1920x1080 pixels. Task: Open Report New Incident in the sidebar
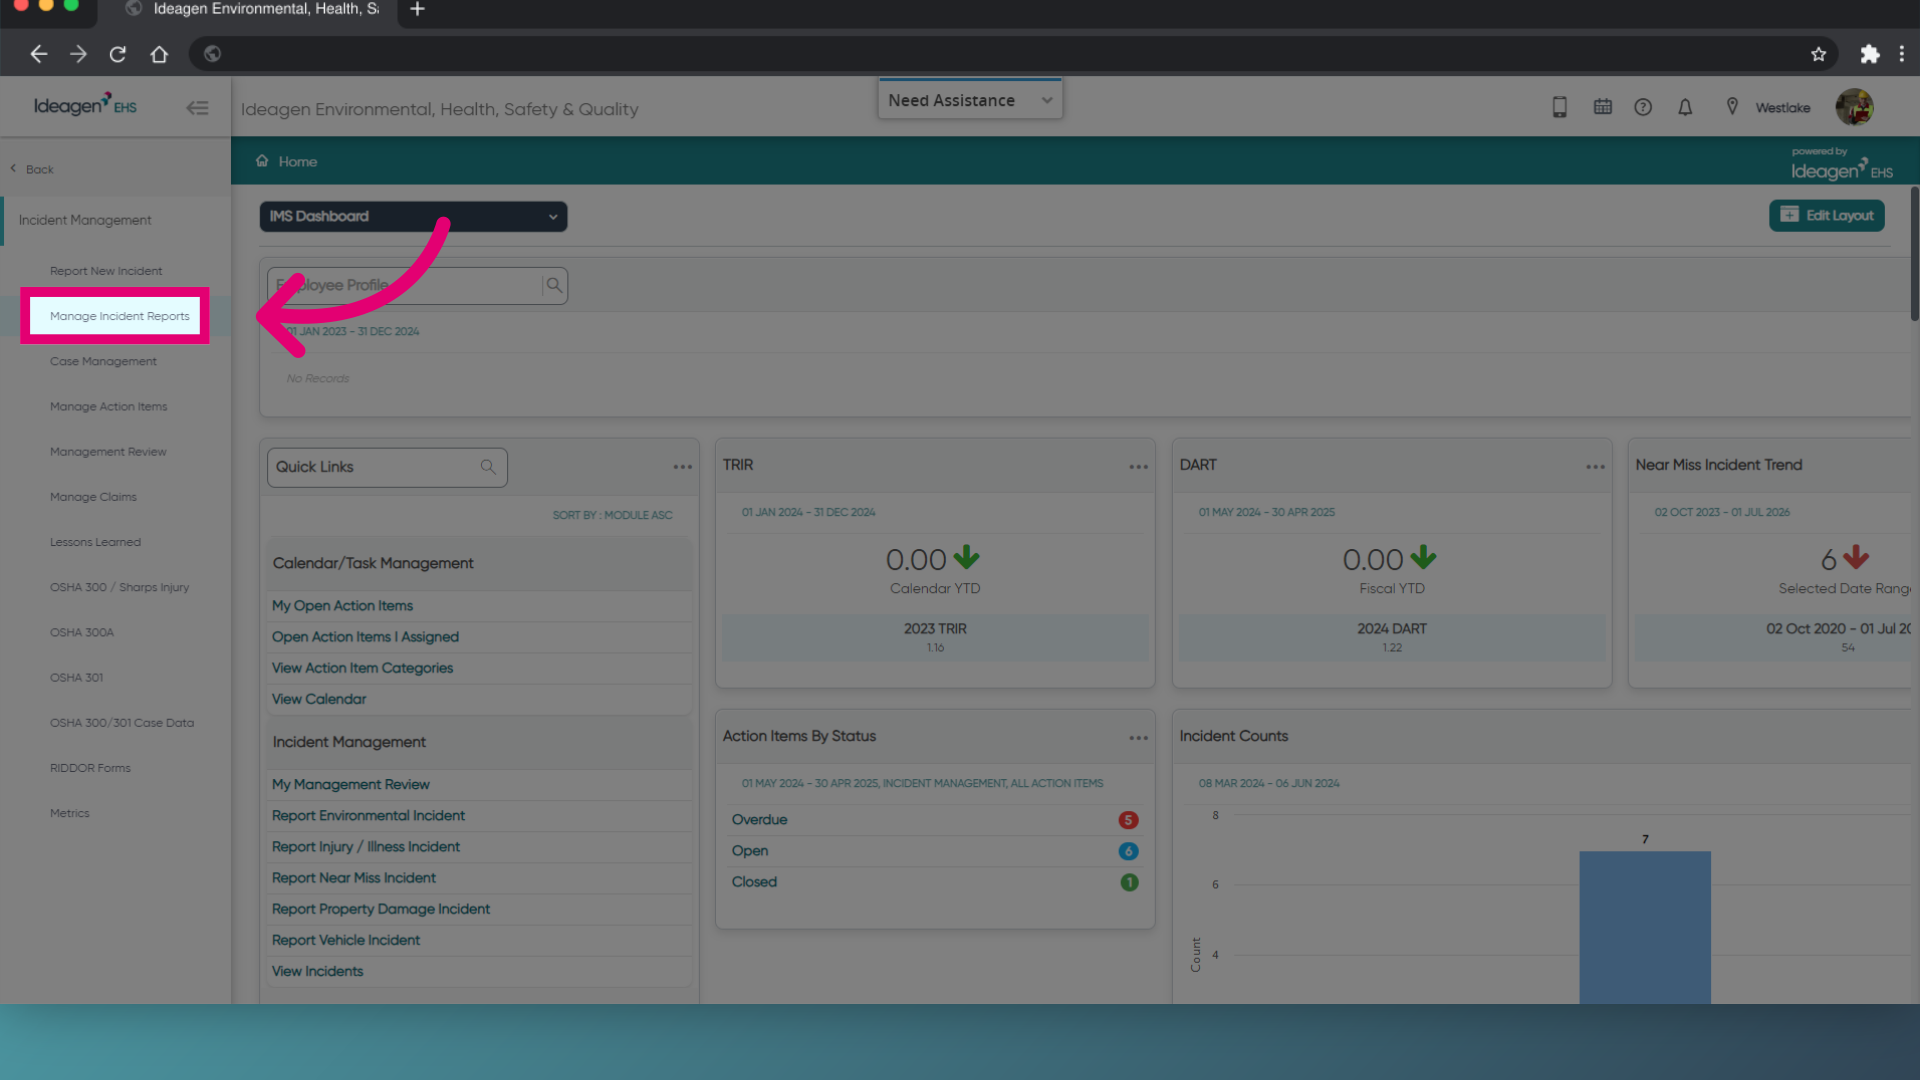point(106,271)
